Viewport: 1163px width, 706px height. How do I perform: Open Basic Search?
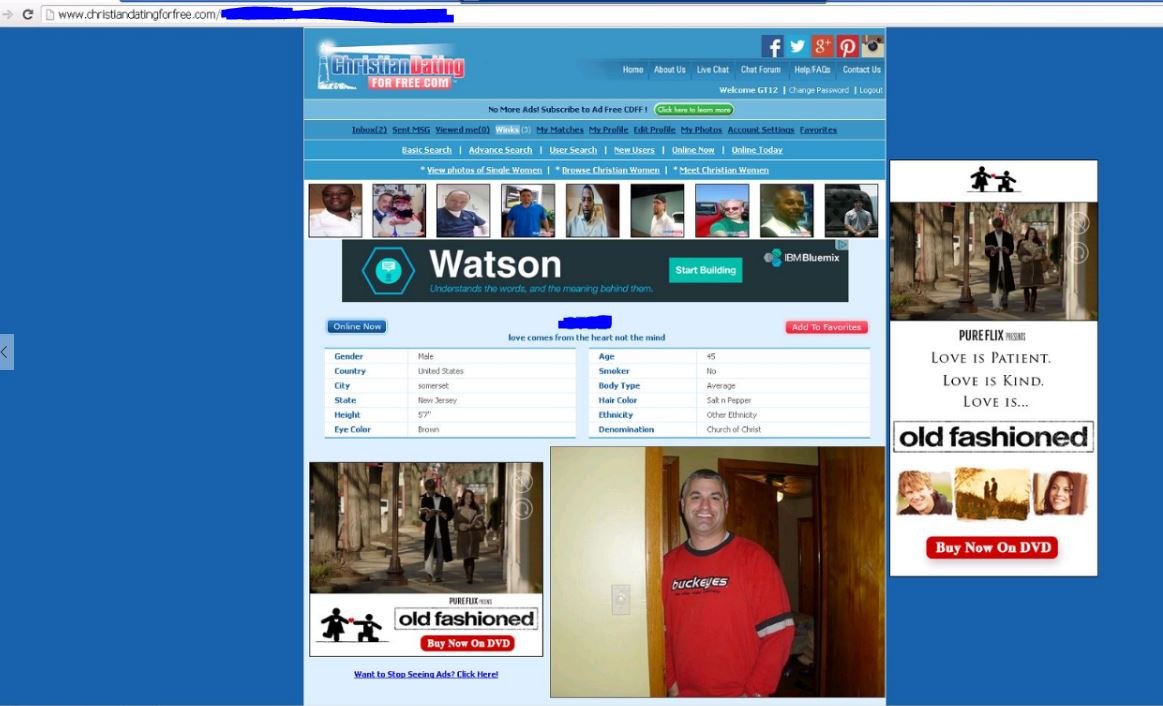[x=426, y=150]
